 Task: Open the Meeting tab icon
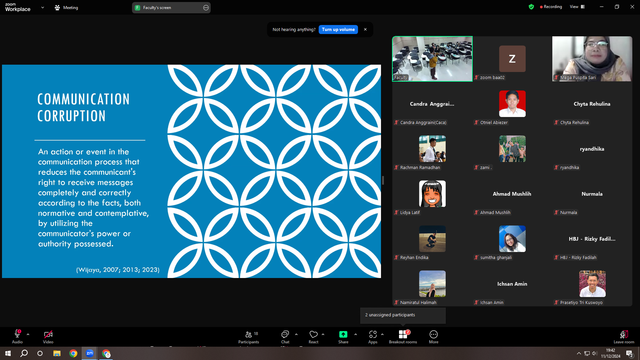tap(57, 7)
